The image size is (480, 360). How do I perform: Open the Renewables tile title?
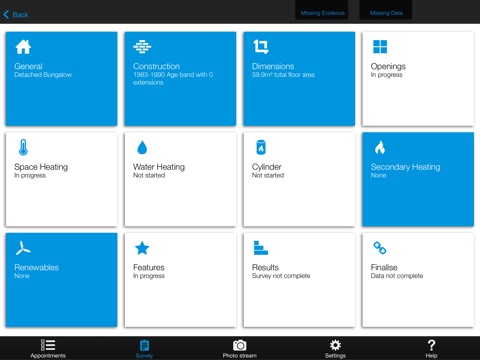[36, 267]
